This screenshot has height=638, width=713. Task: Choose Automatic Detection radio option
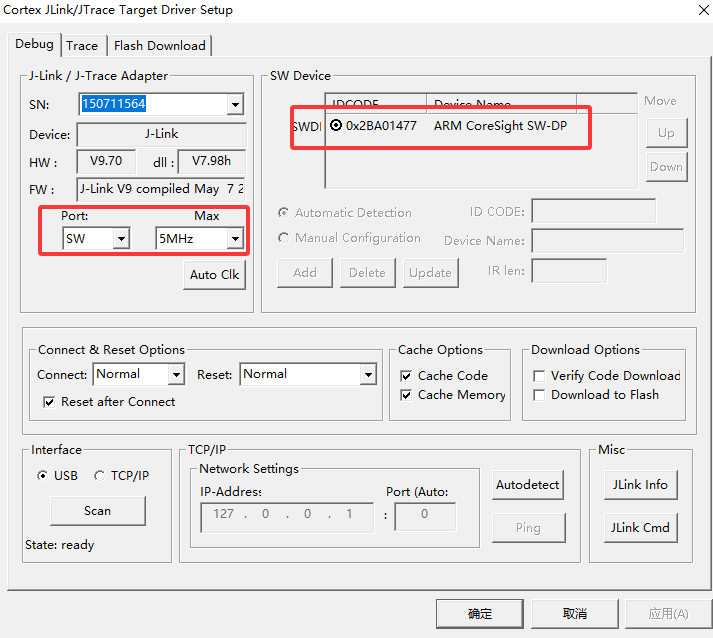pyautogui.click(x=283, y=212)
